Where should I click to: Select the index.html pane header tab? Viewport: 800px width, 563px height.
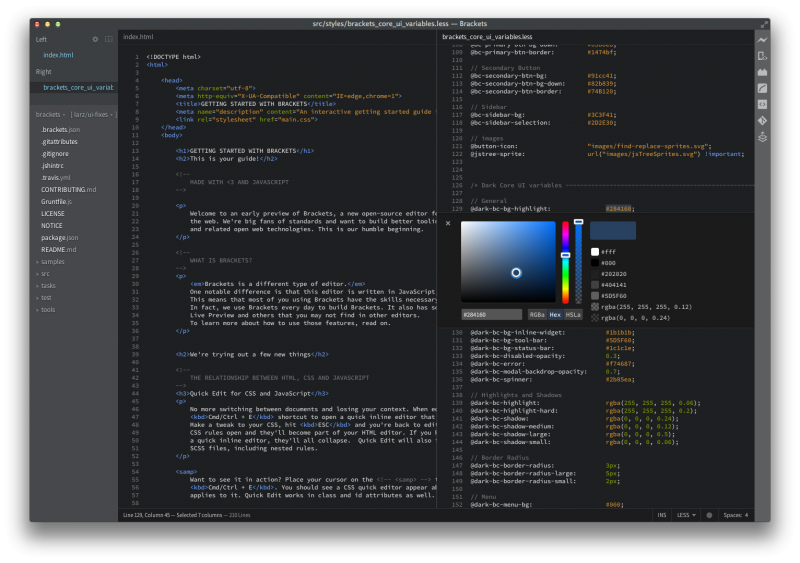138,37
